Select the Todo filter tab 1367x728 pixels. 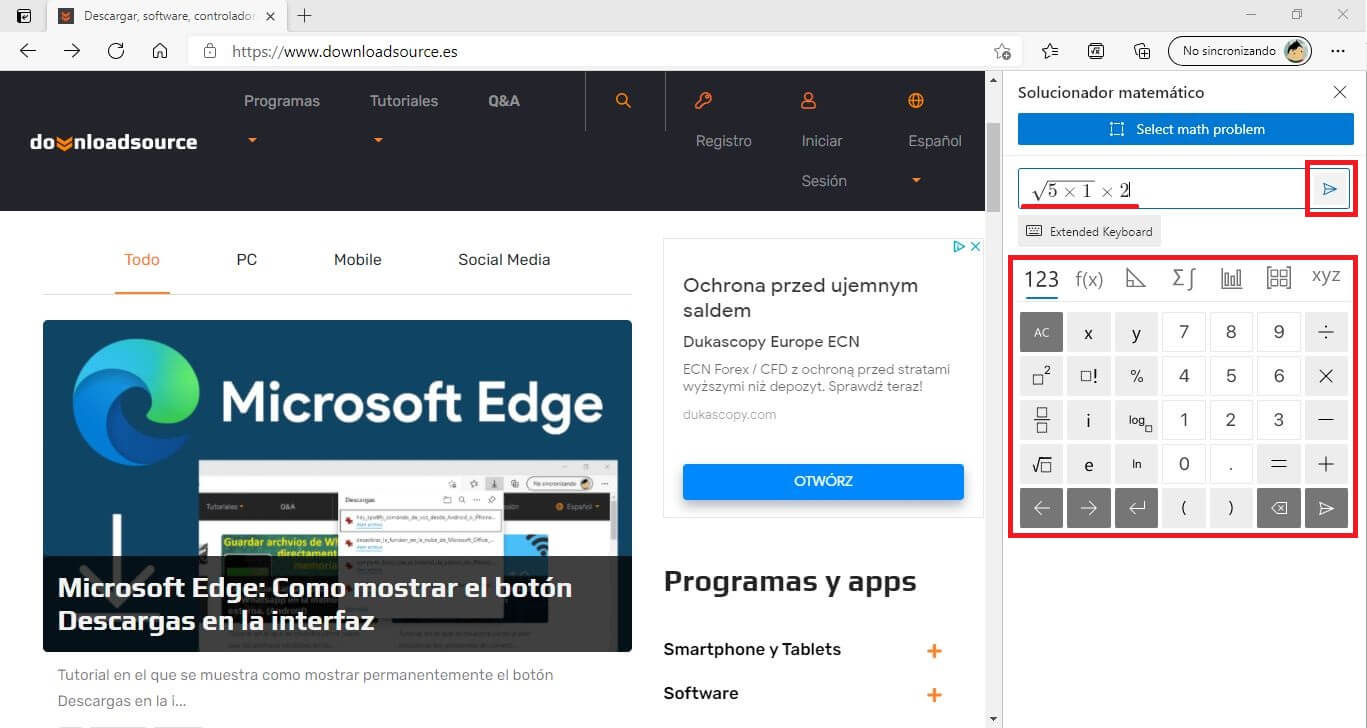[x=142, y=260]
